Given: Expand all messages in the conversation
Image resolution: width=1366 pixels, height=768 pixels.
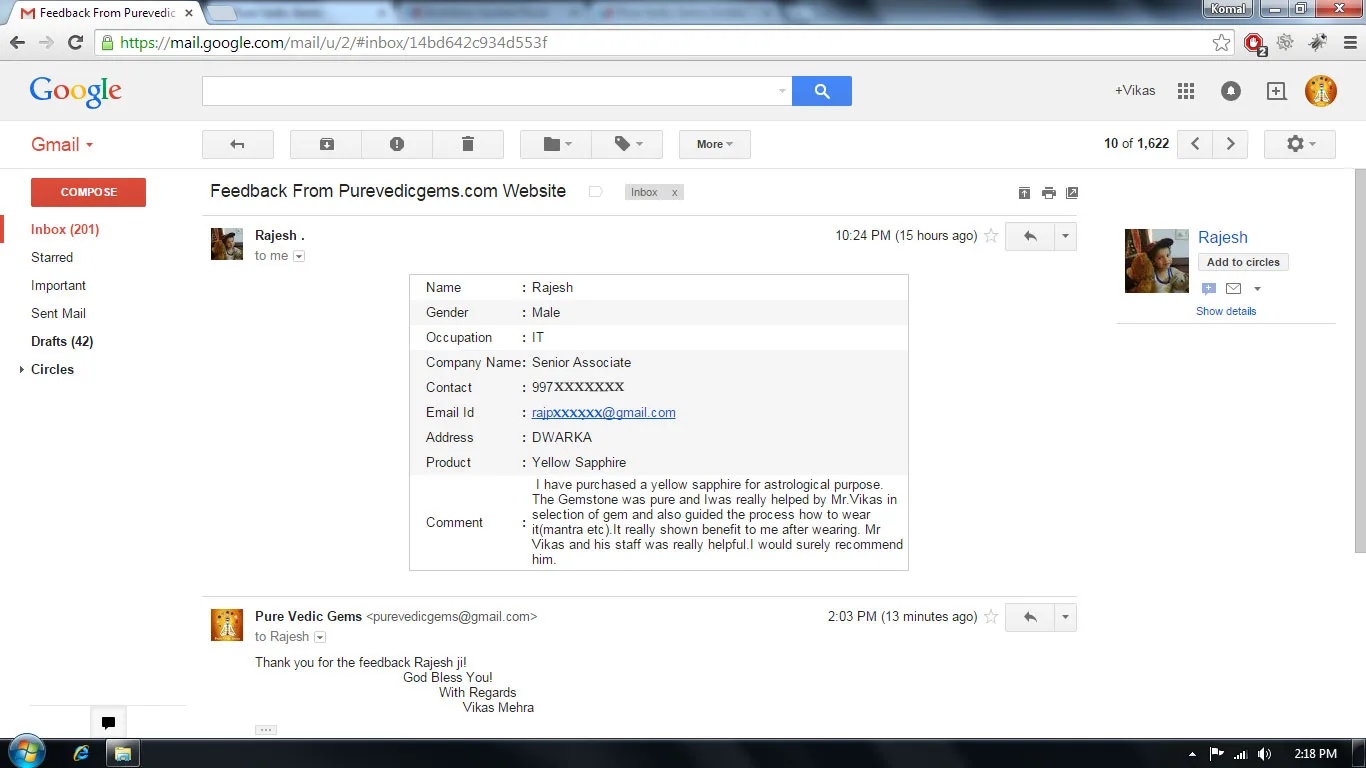Looking at the screenshot, I should coord(1024,193).
